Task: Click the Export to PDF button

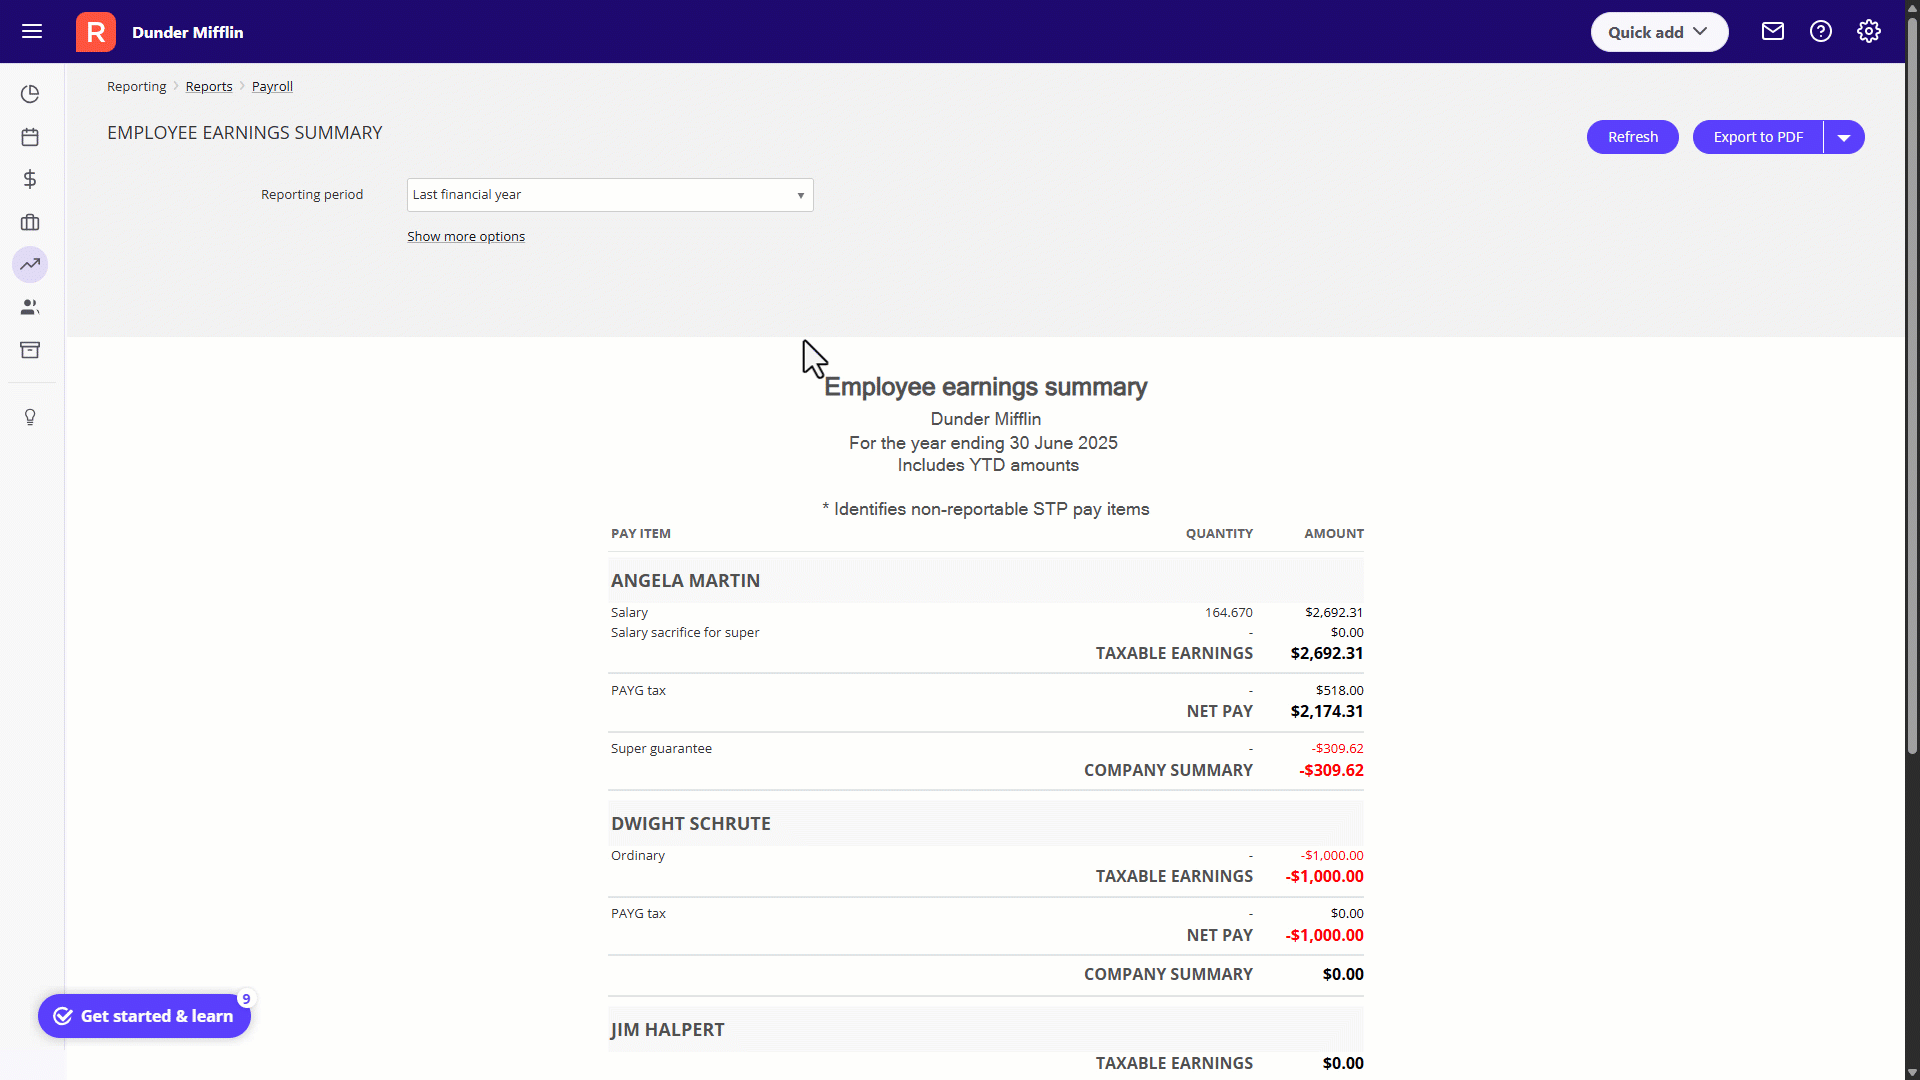Action: click(x=1758, y=137)
